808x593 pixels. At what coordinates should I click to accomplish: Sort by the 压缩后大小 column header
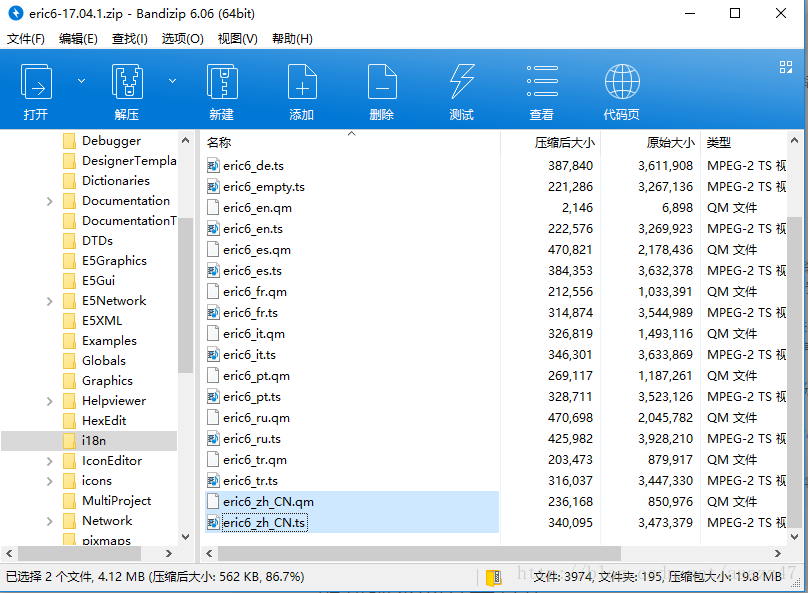coord(564,143)
